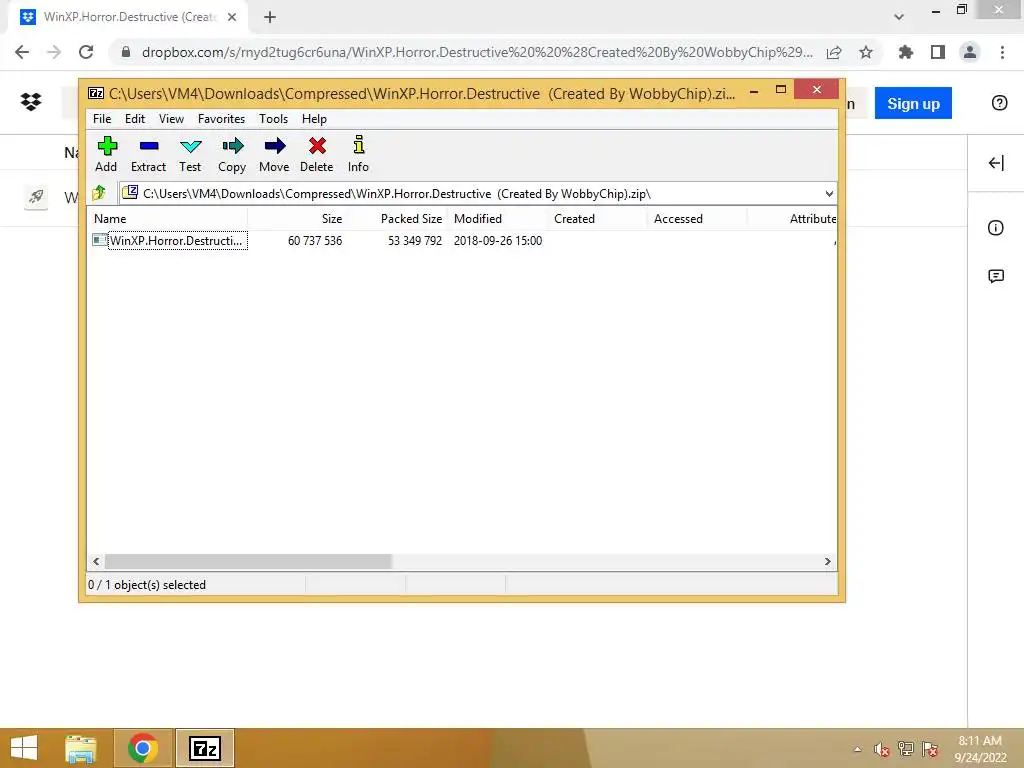Click the modified date 2018-09-26 15:00
Viewport: 1024px width, 768px height.
click(x=498, y=240)
